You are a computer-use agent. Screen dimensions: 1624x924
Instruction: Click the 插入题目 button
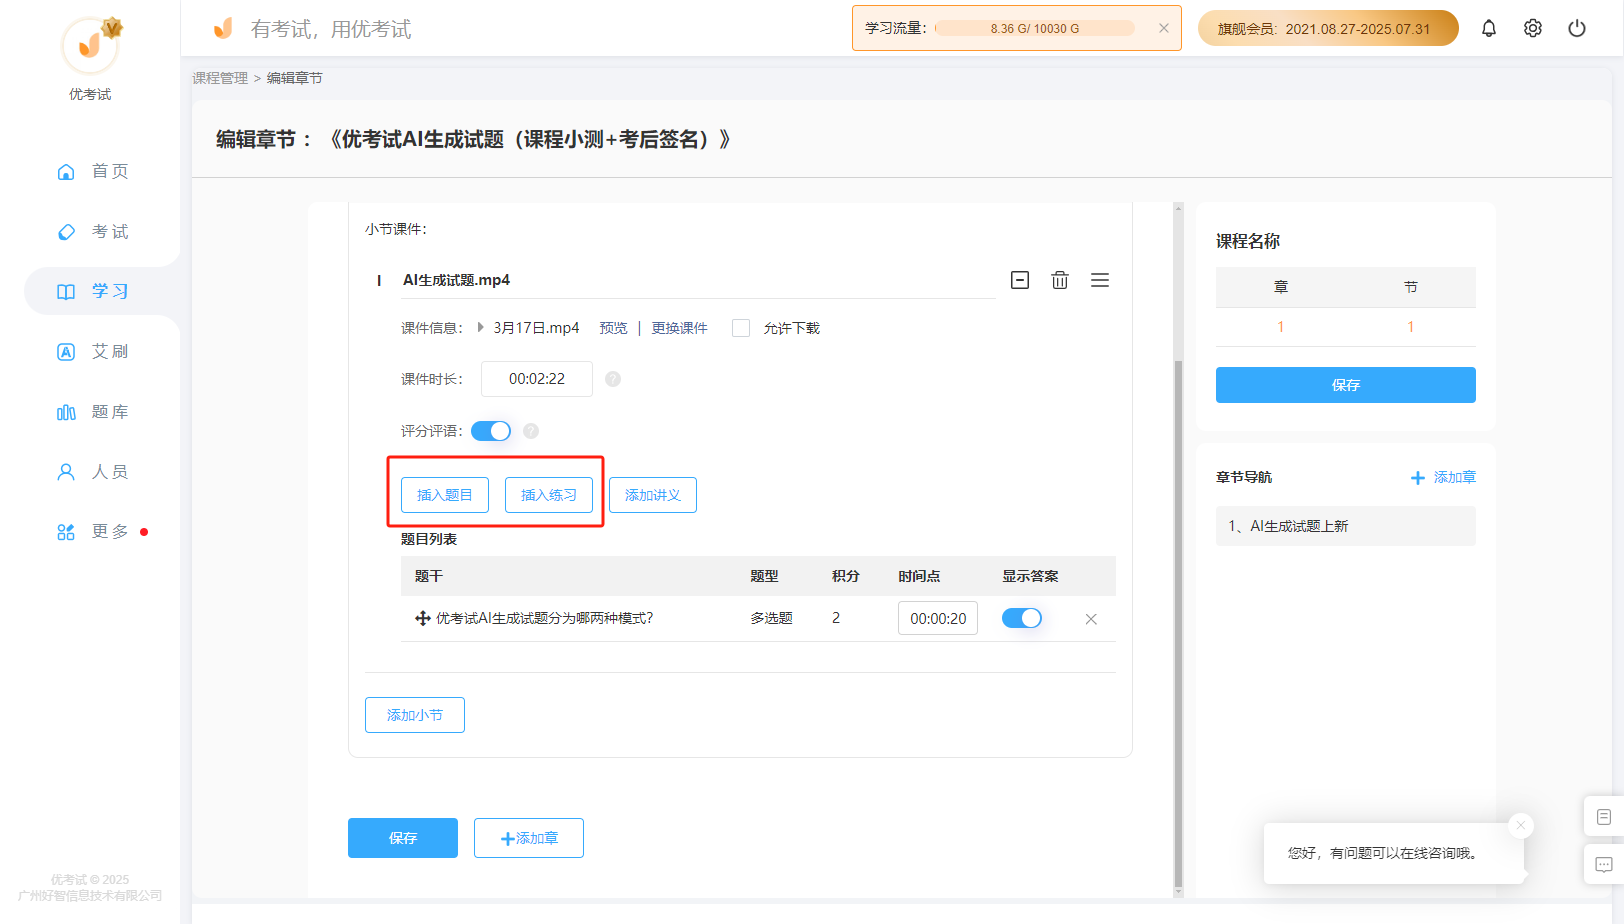point(445,495)
